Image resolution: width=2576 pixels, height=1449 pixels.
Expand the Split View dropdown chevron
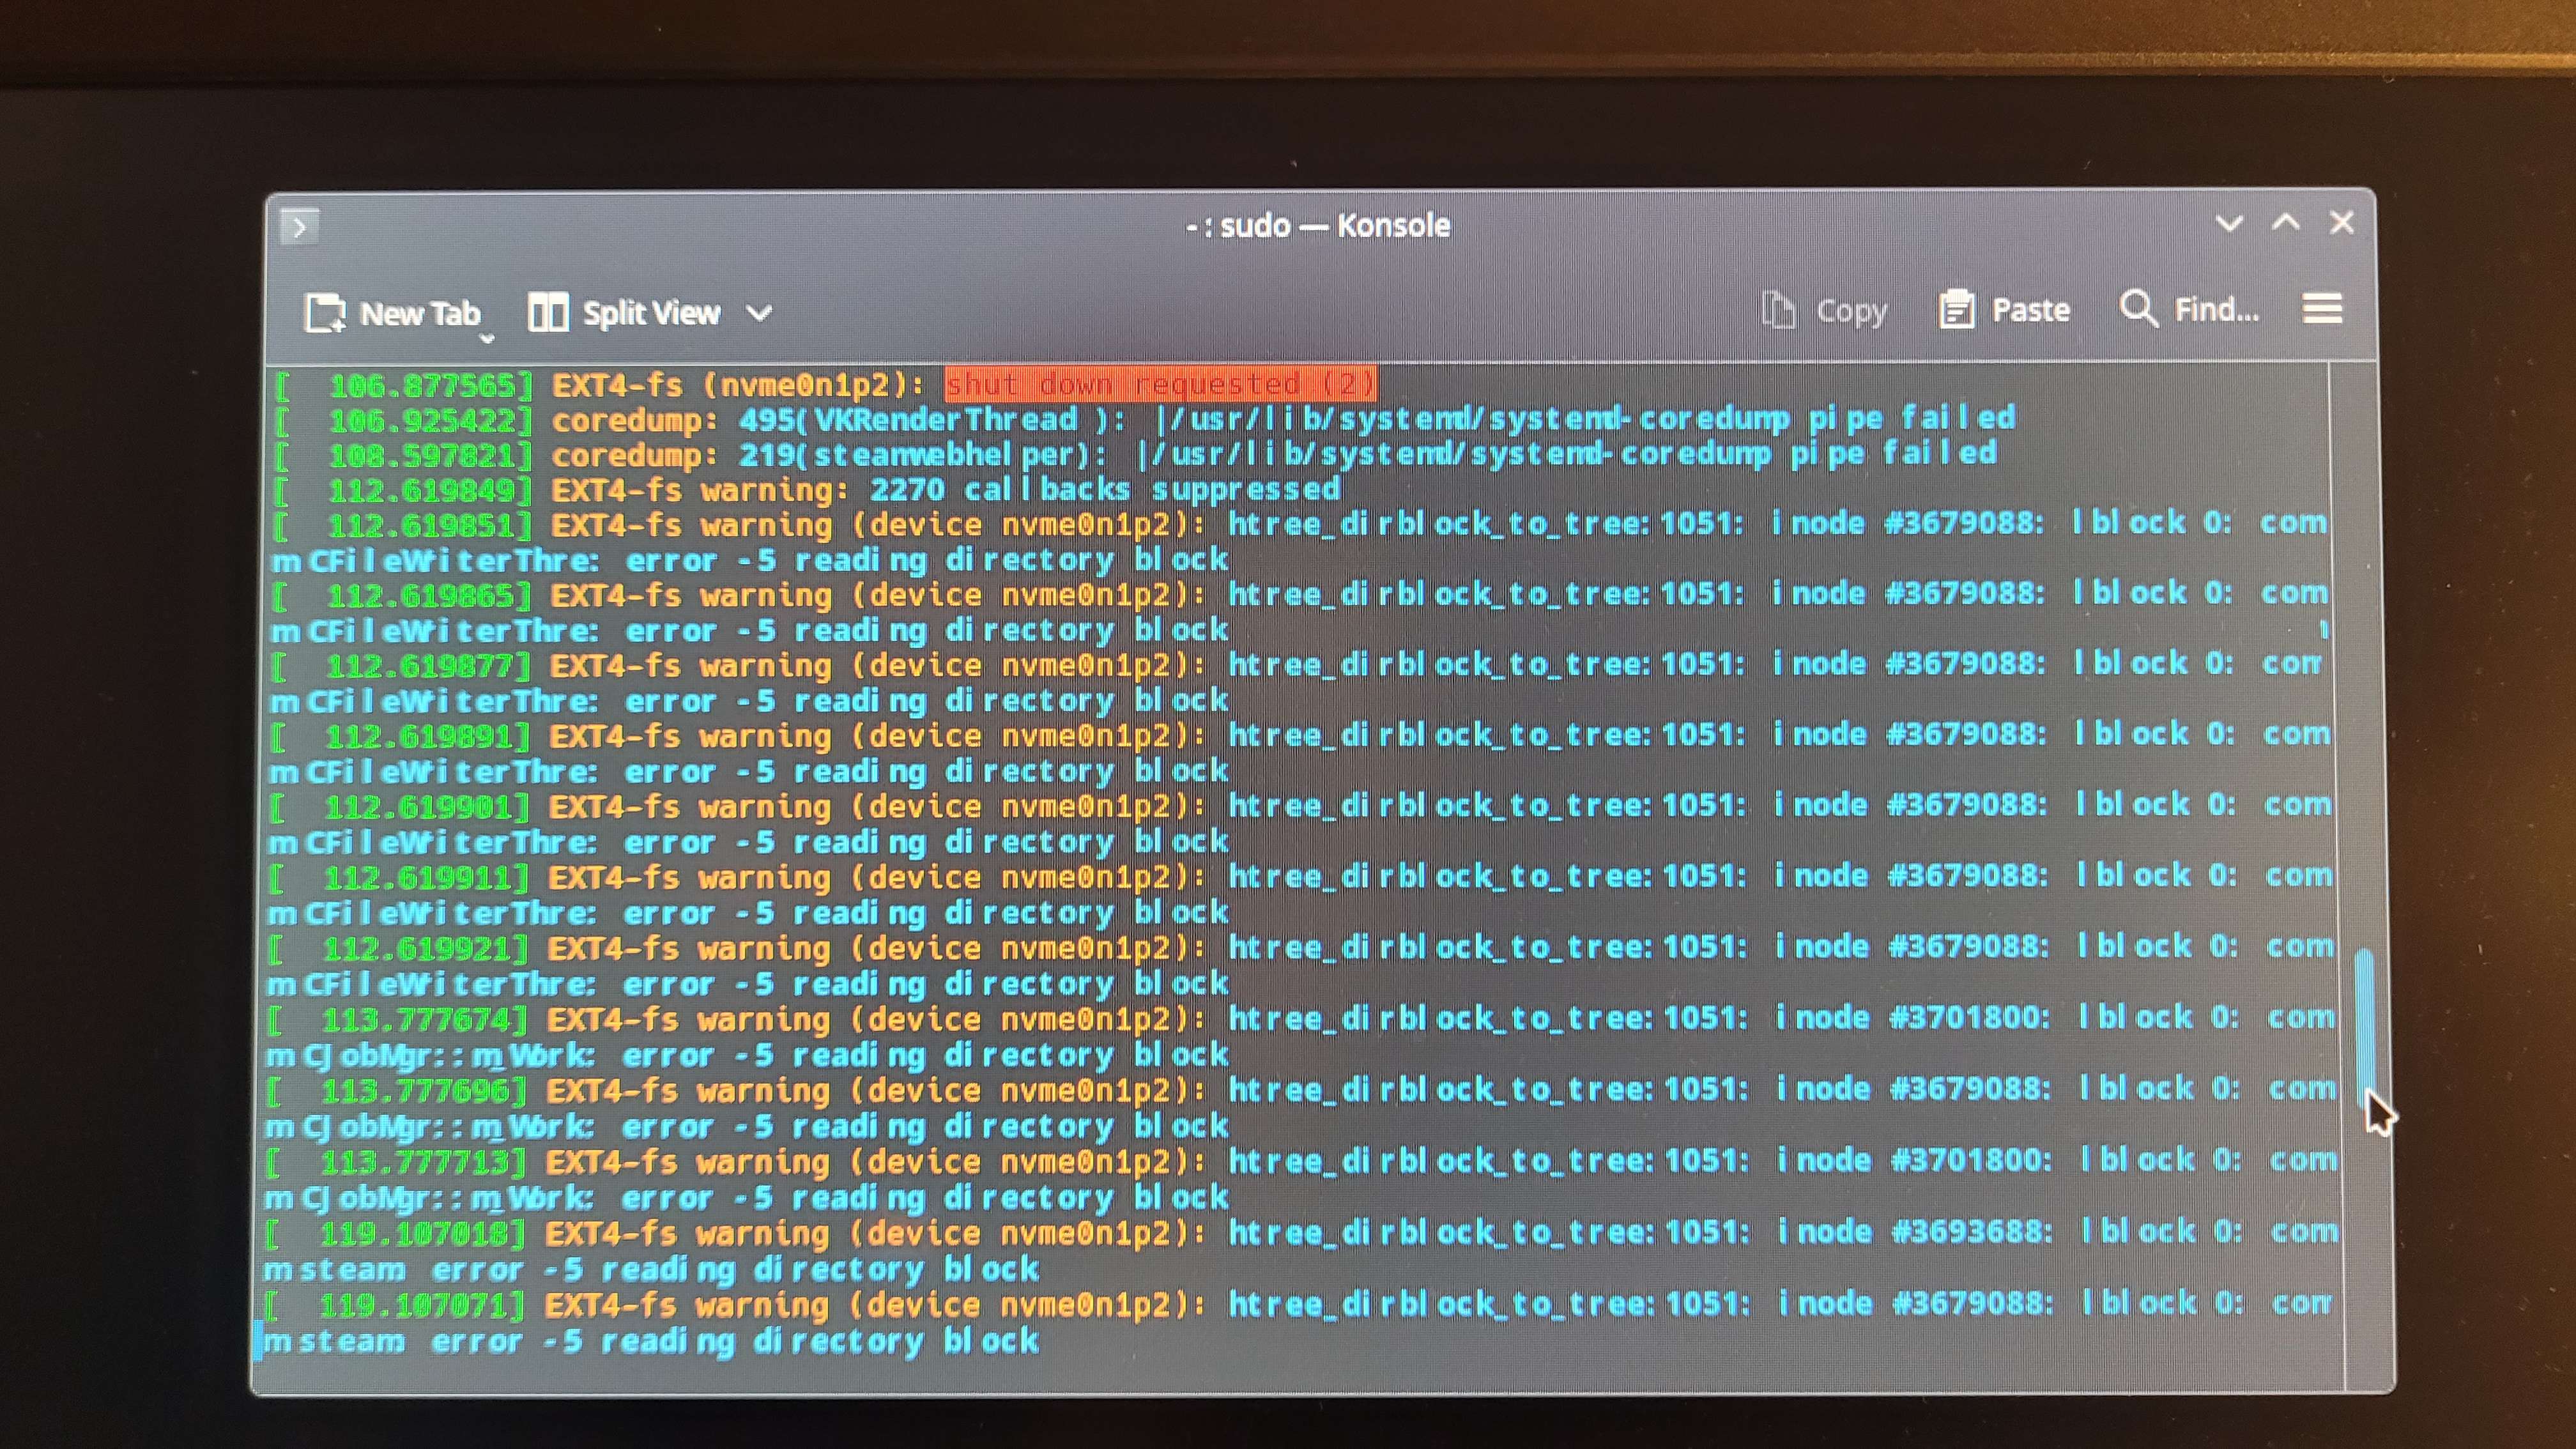pyautogui.click(x=759, y=314)
